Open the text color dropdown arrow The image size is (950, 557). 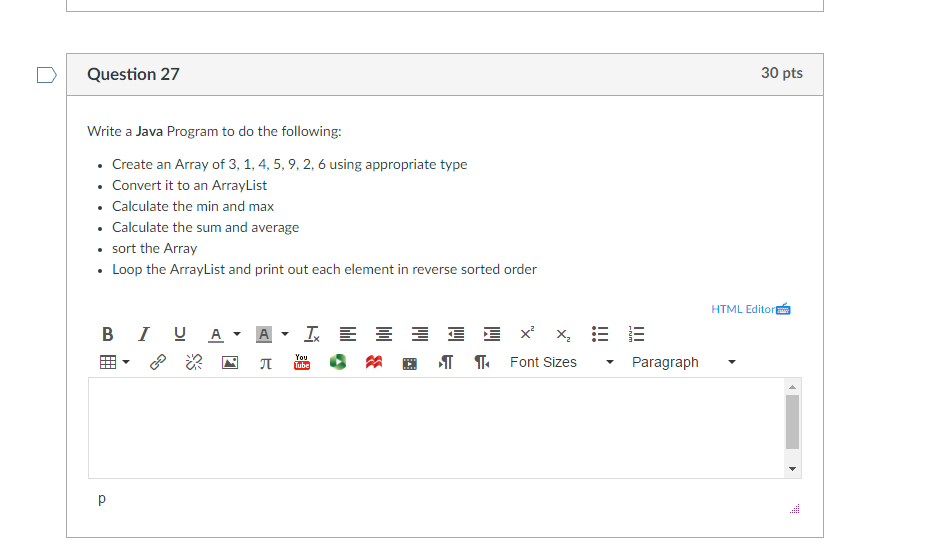(x=236, y=334)
